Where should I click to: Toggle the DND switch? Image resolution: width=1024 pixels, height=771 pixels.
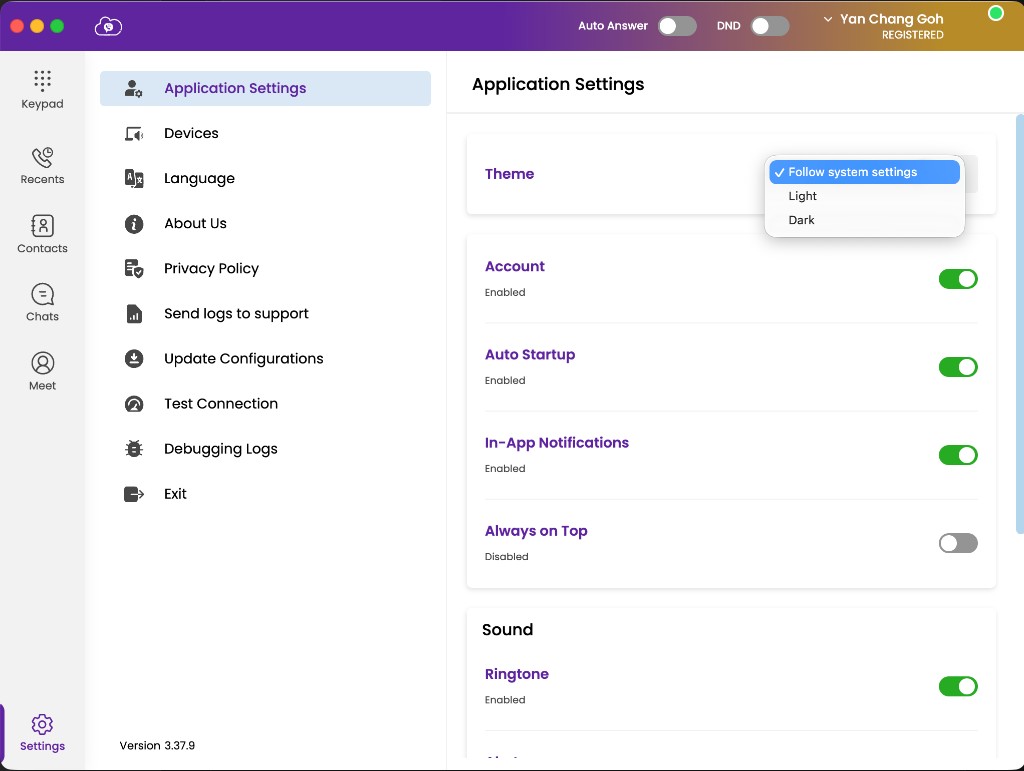click(770, 26)
